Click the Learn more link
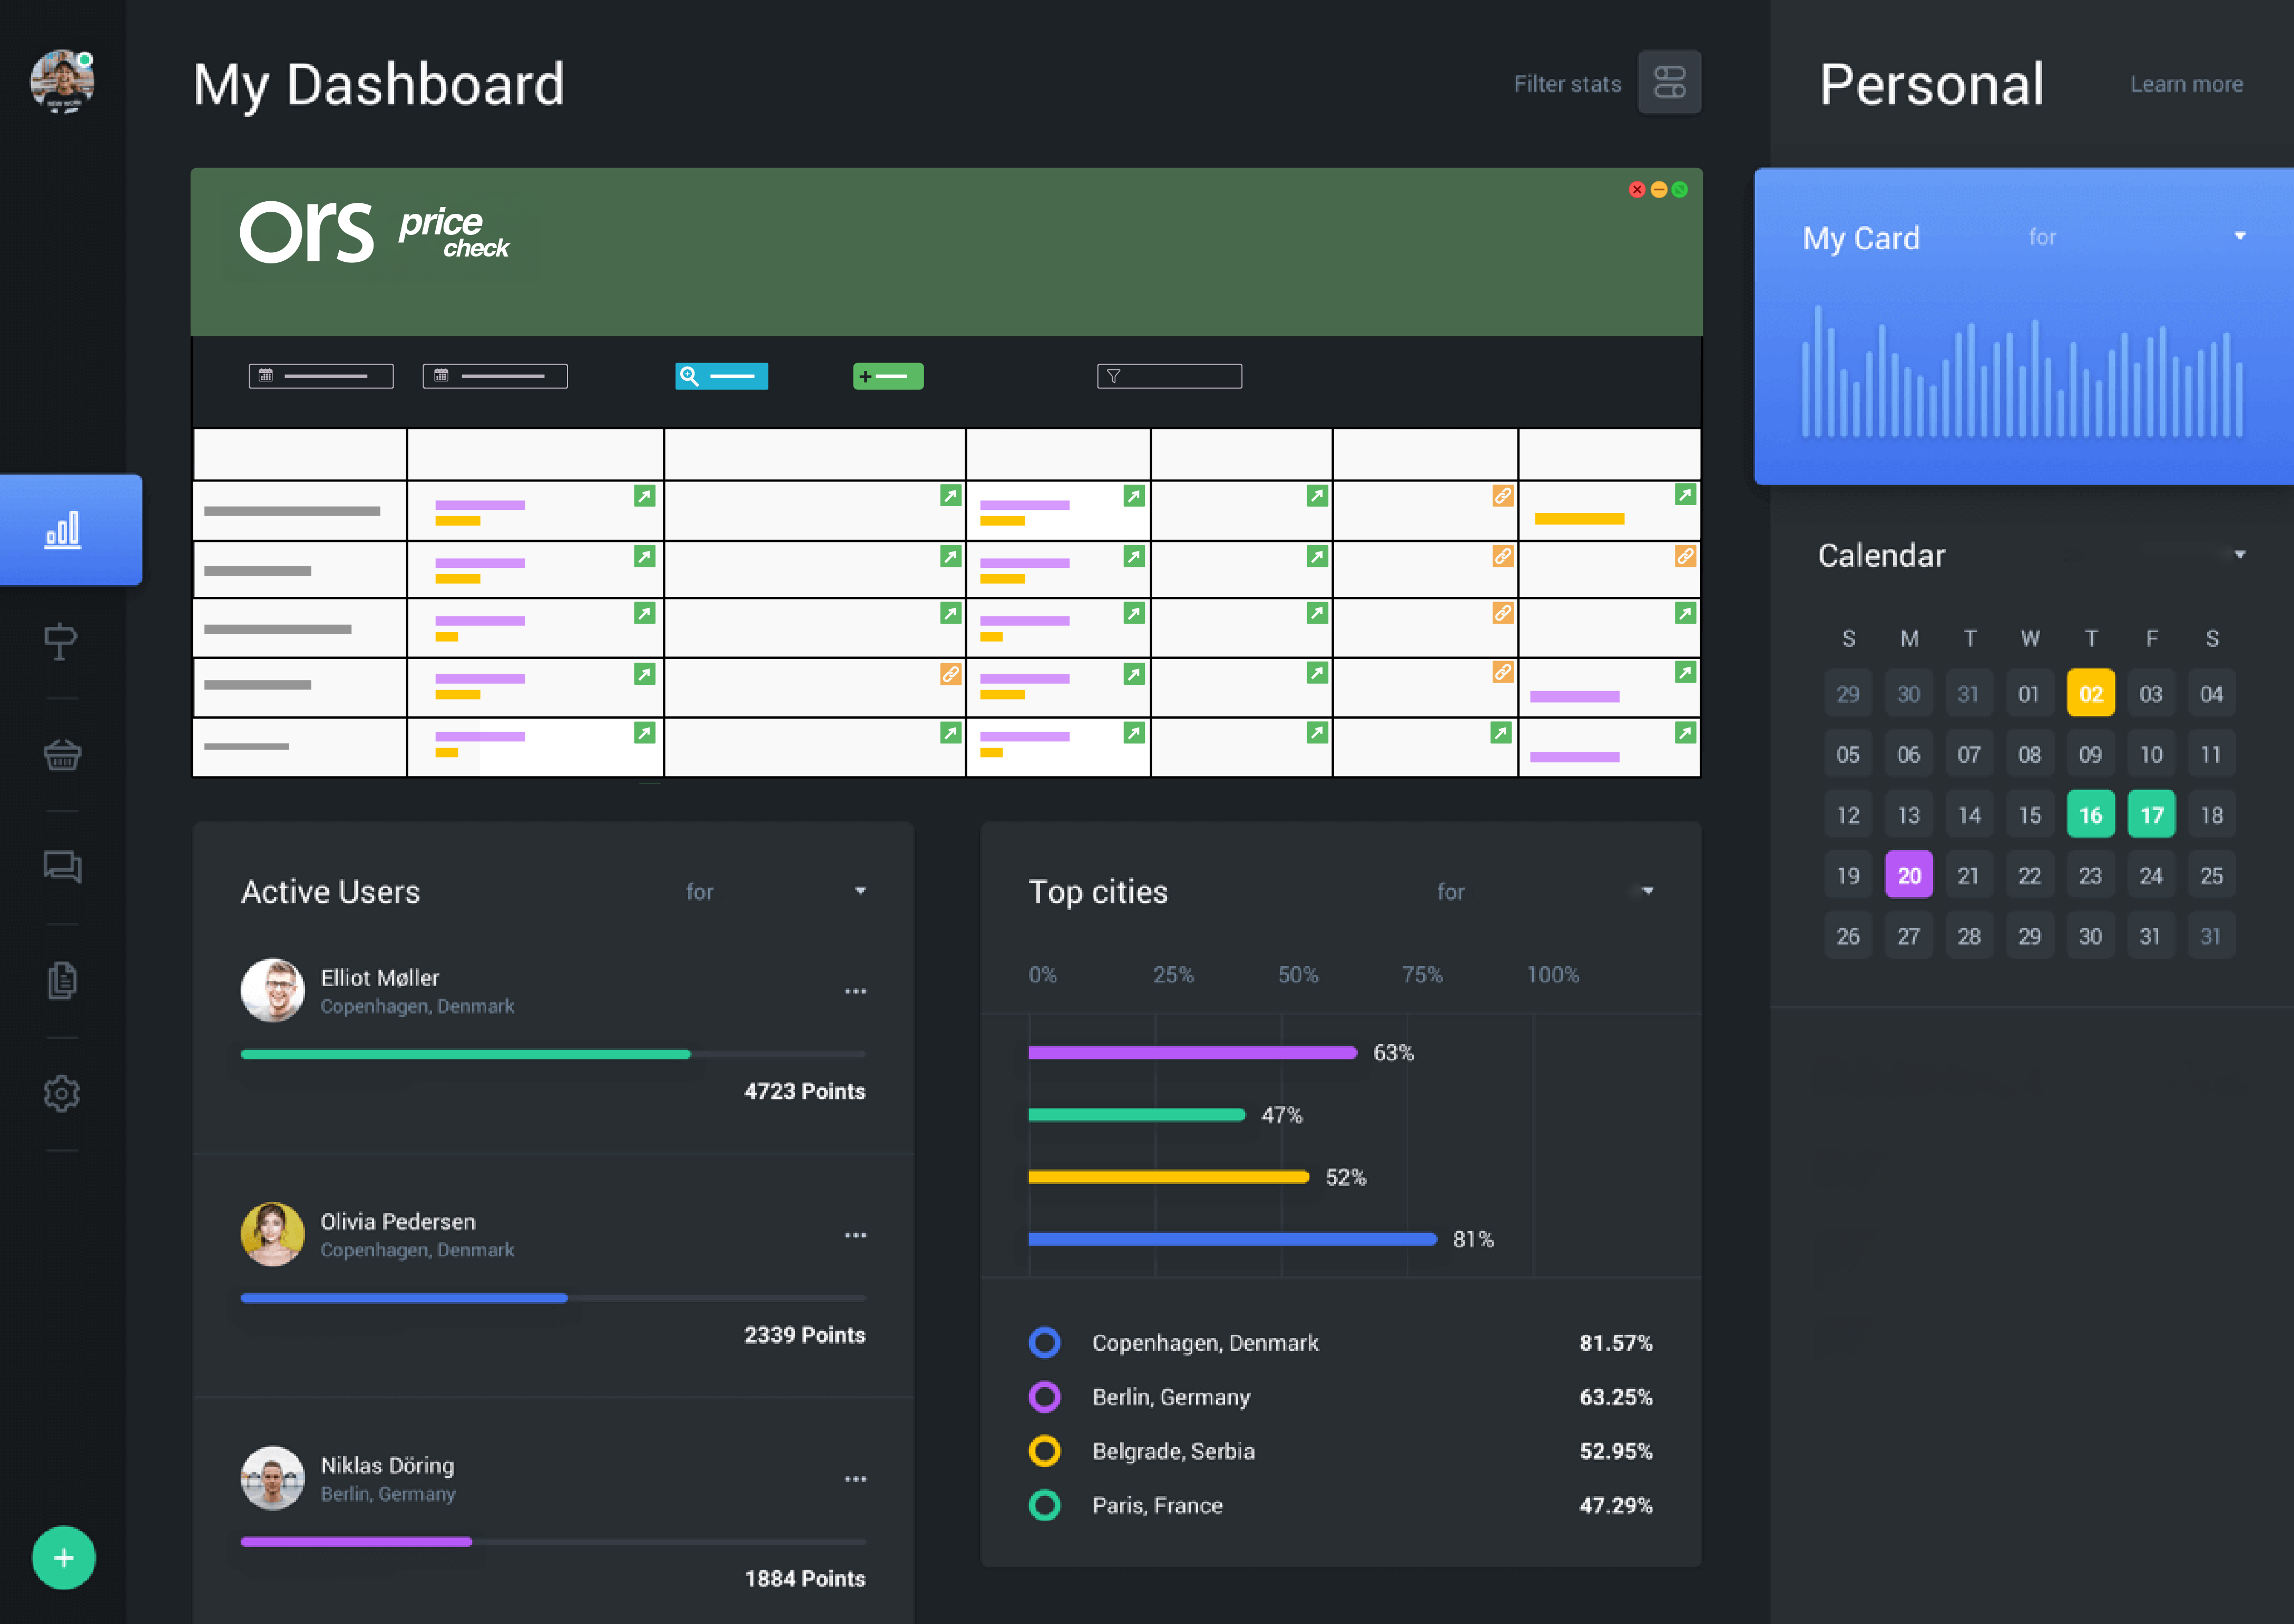The height and width of the screenshot is (1624, 2294). (2186, 84)
